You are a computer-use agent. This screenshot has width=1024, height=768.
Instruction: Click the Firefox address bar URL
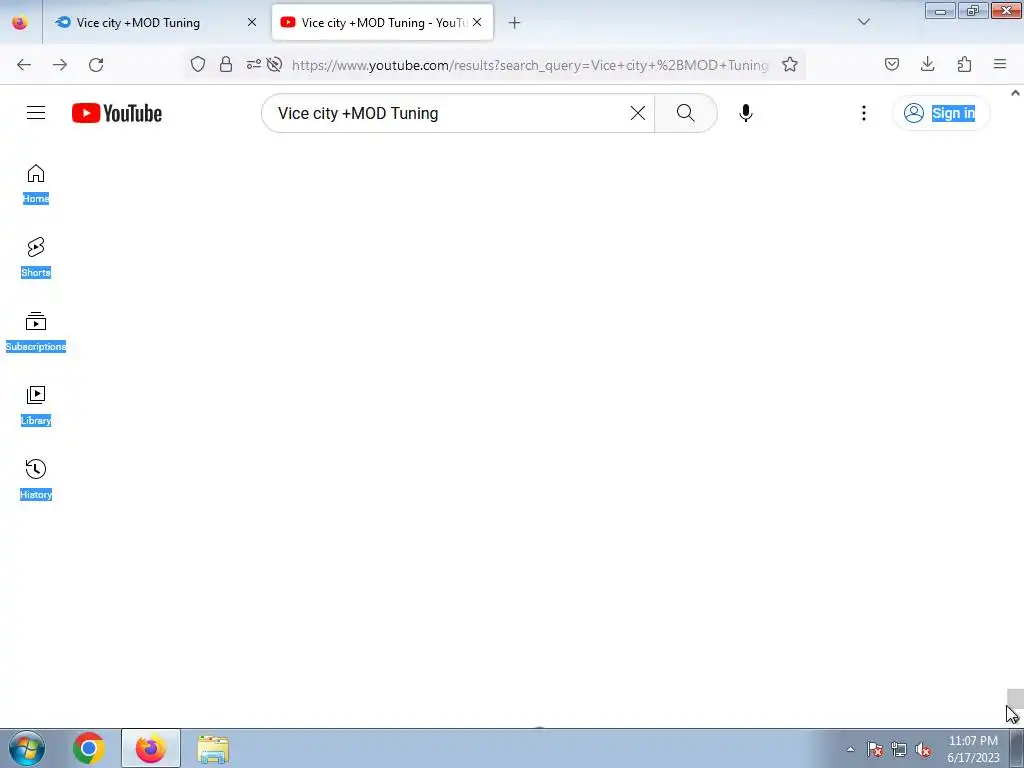pos(530,65)
